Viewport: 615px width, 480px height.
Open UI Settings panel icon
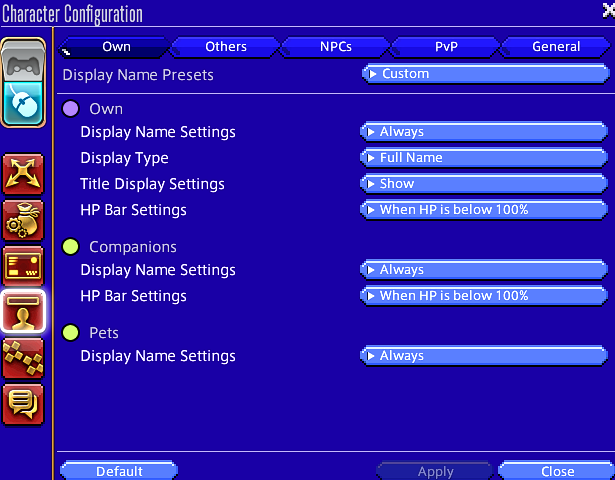click(24, 266)
